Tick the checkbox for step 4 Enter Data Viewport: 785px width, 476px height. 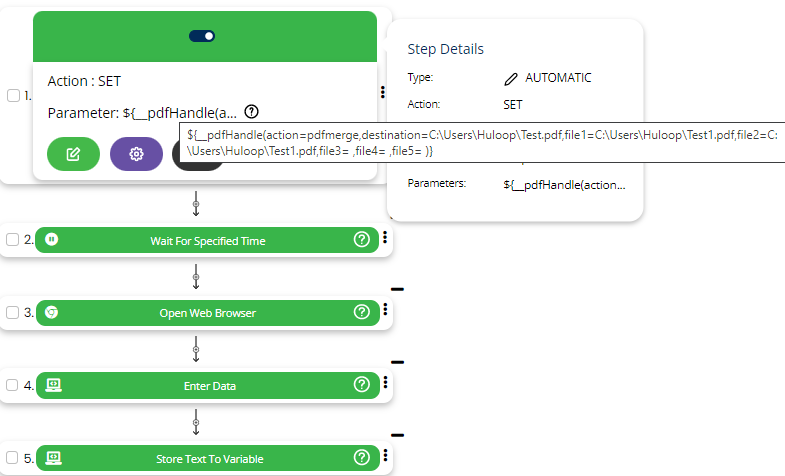[13, 385]
